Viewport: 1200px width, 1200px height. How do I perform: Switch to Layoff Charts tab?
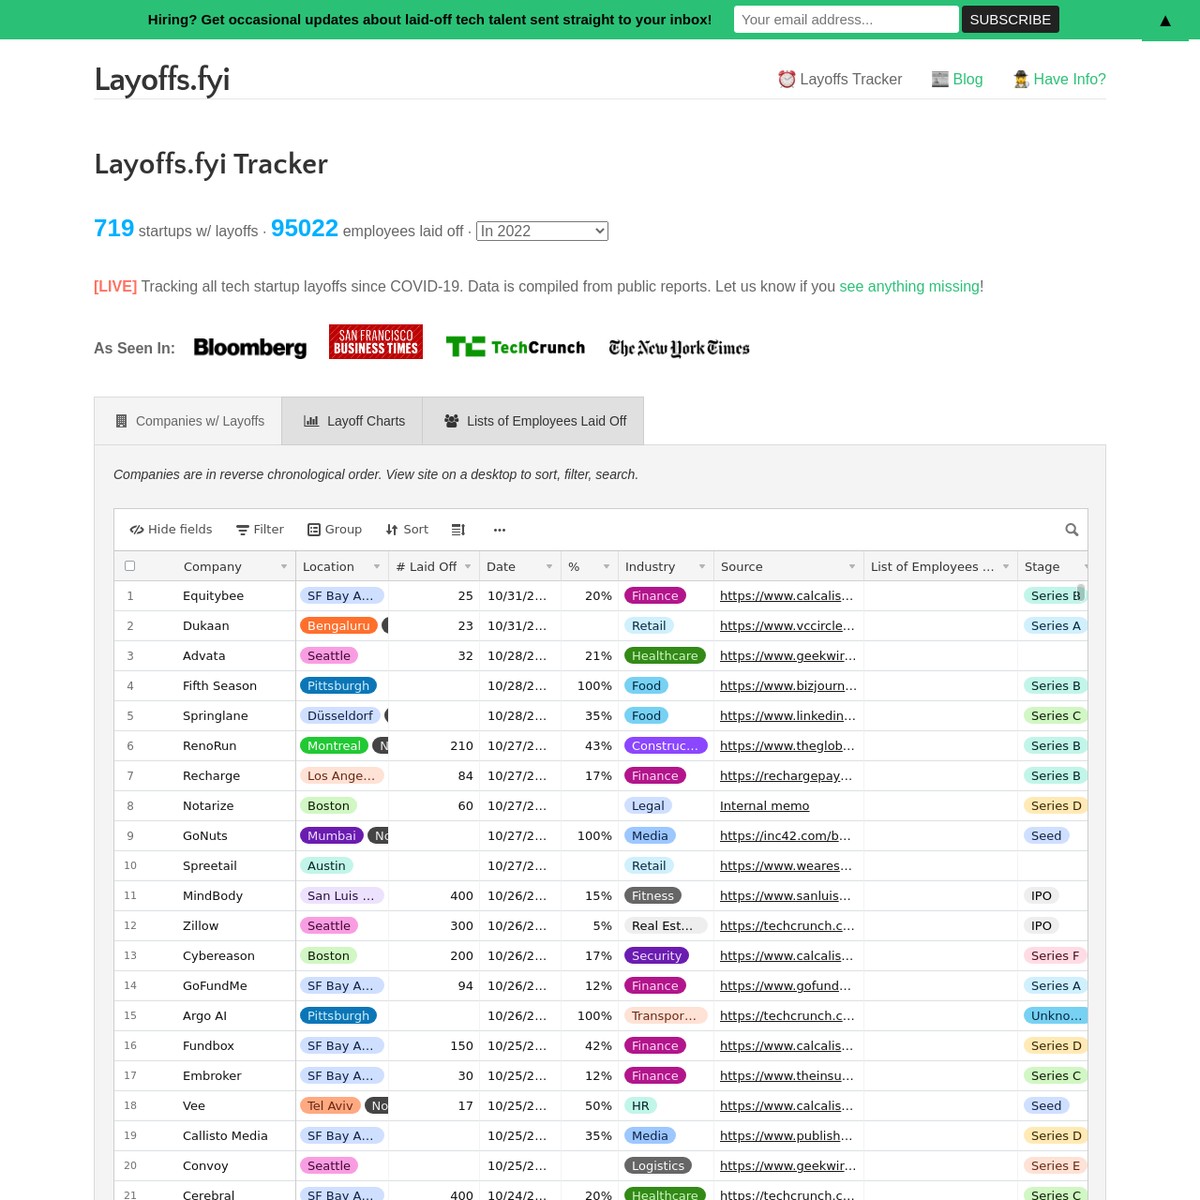(x=352, y=421)
